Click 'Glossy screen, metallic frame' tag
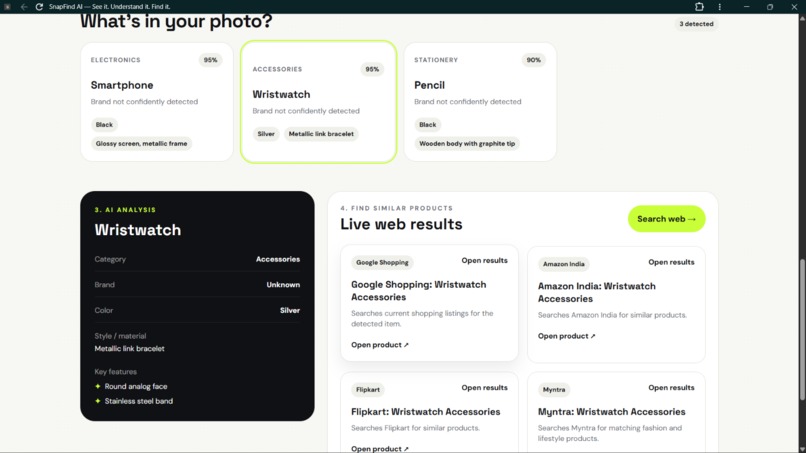The image size is (806, 453). click(x=141, y=144)
